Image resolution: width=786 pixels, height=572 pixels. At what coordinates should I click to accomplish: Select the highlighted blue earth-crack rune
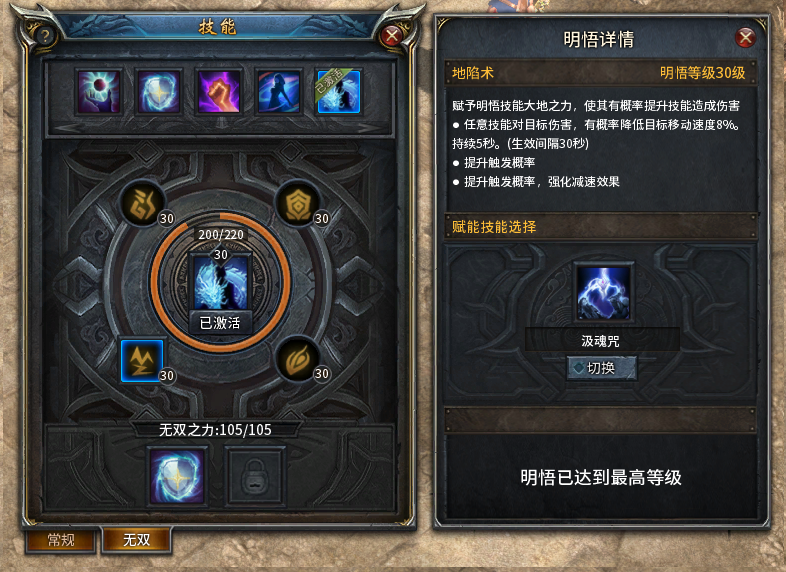[x=142, y=360]
